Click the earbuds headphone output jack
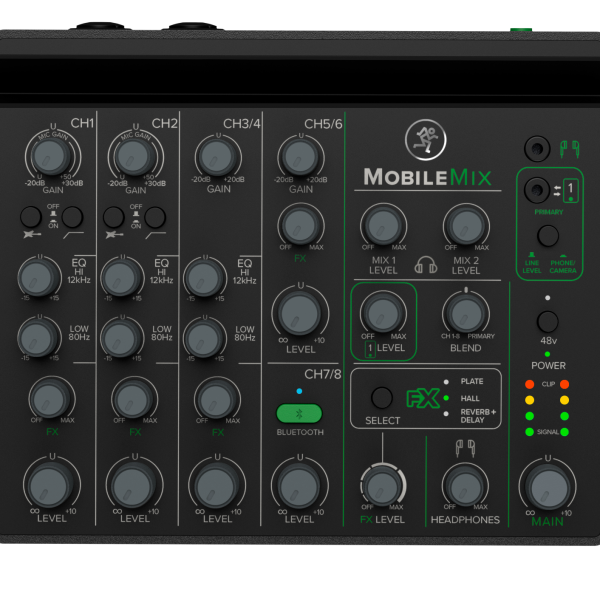 click(536, 148)
